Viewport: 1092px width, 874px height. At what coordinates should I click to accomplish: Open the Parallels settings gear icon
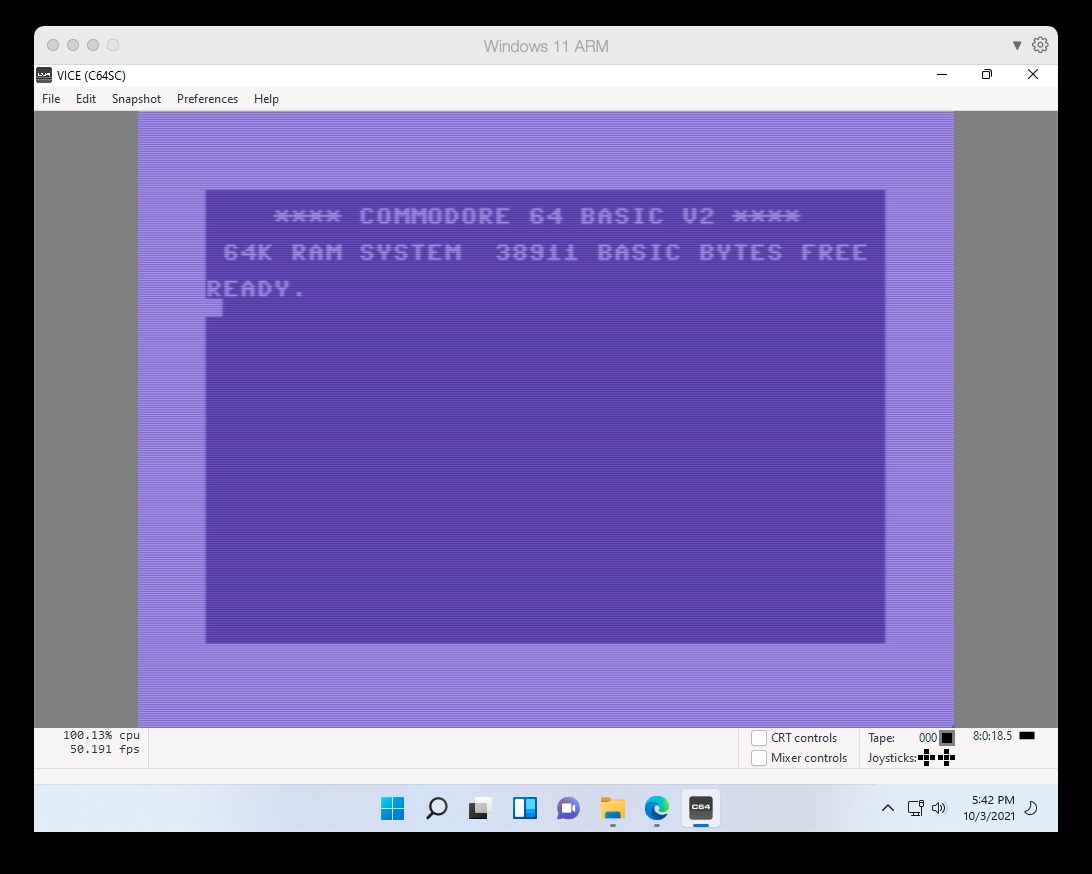click(1040, 45)
